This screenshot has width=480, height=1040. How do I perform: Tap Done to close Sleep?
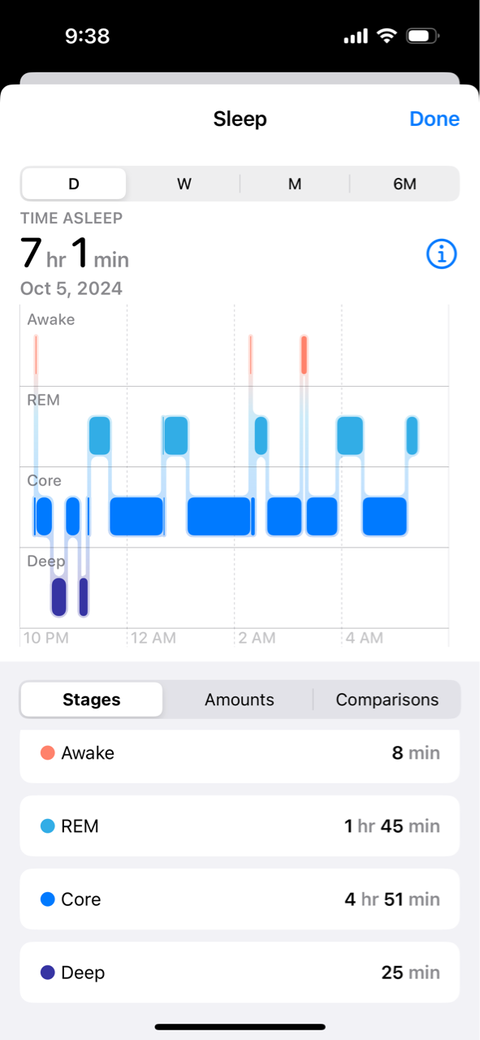coord(434,119)
